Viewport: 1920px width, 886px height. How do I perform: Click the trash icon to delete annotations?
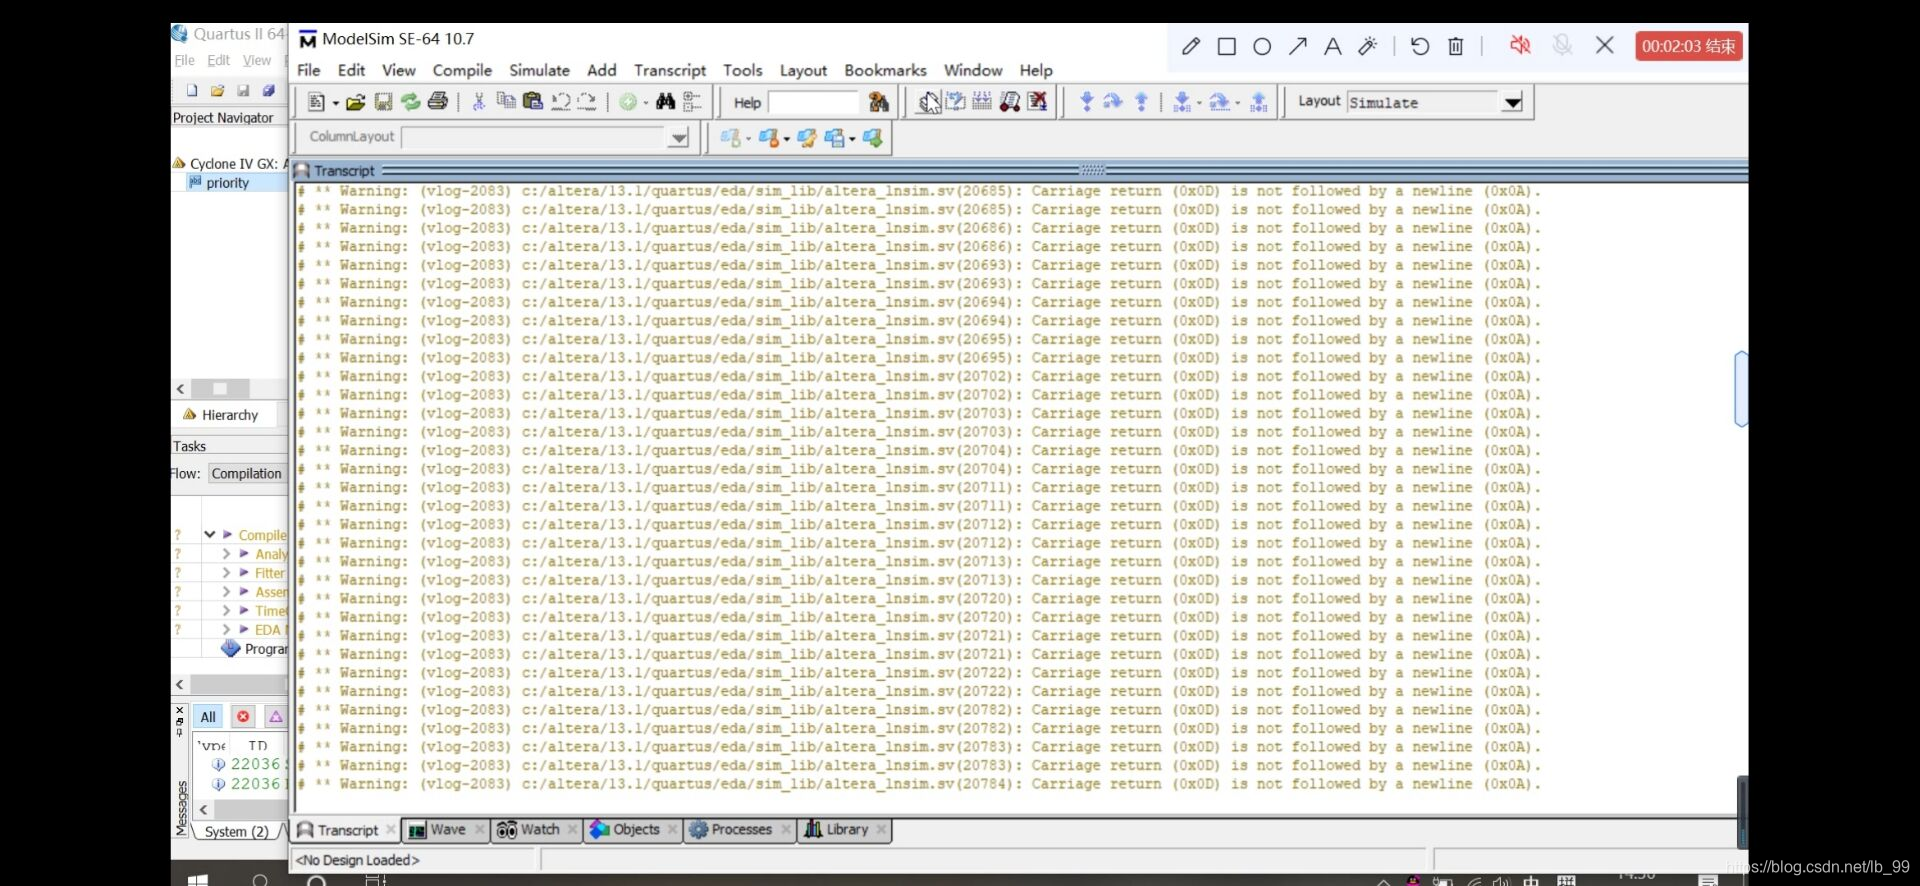click(x=1456, y=46)
